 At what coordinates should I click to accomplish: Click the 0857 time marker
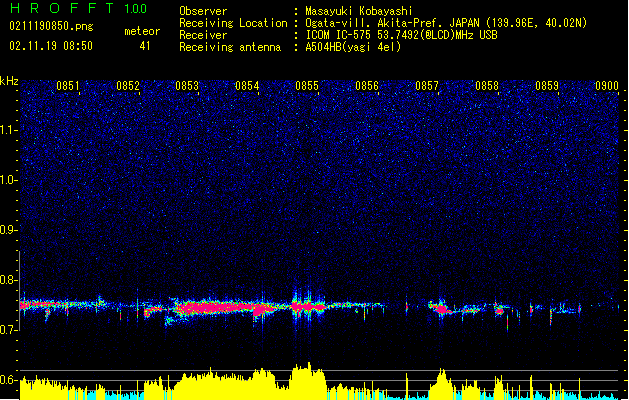(x=427, y=86)
